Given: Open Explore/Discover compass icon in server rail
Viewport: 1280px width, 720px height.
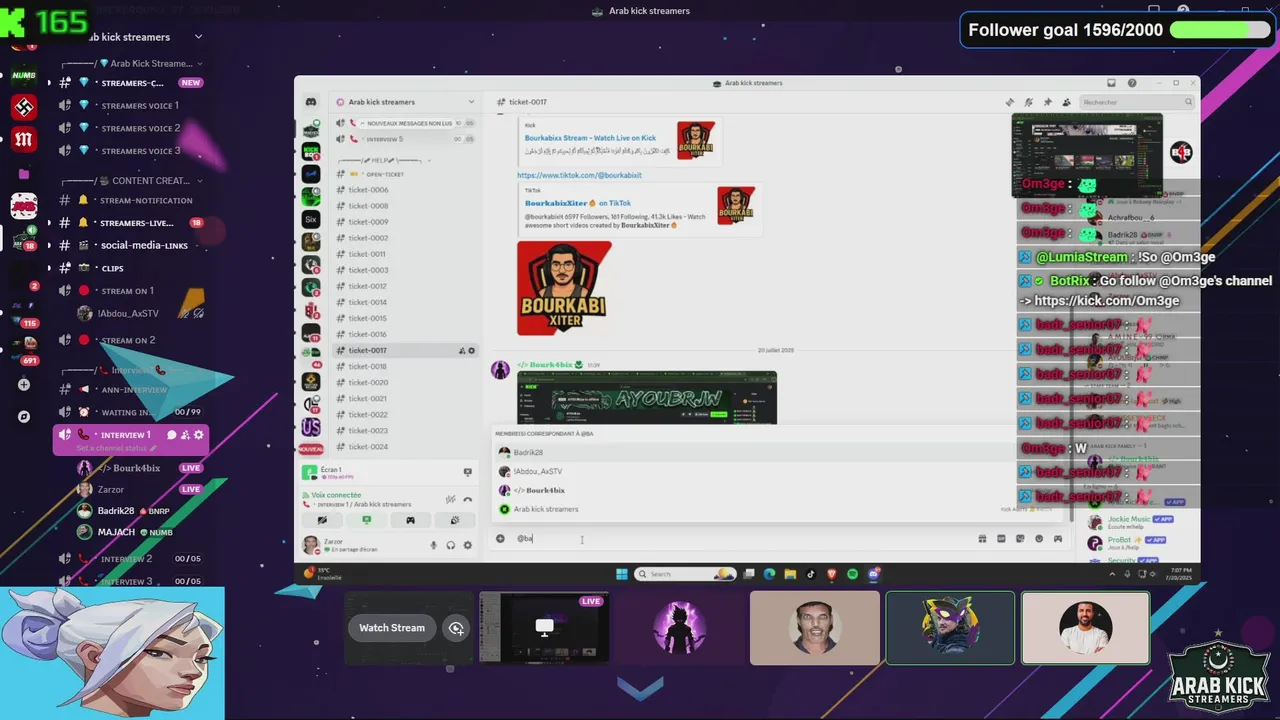Looking at the screenshot, I should 24,416.
